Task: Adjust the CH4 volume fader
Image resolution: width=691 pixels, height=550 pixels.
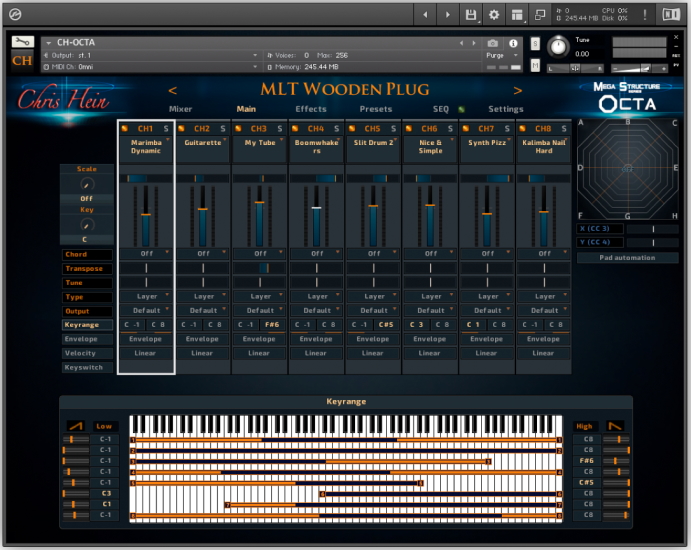Action: tap(316, 208)
